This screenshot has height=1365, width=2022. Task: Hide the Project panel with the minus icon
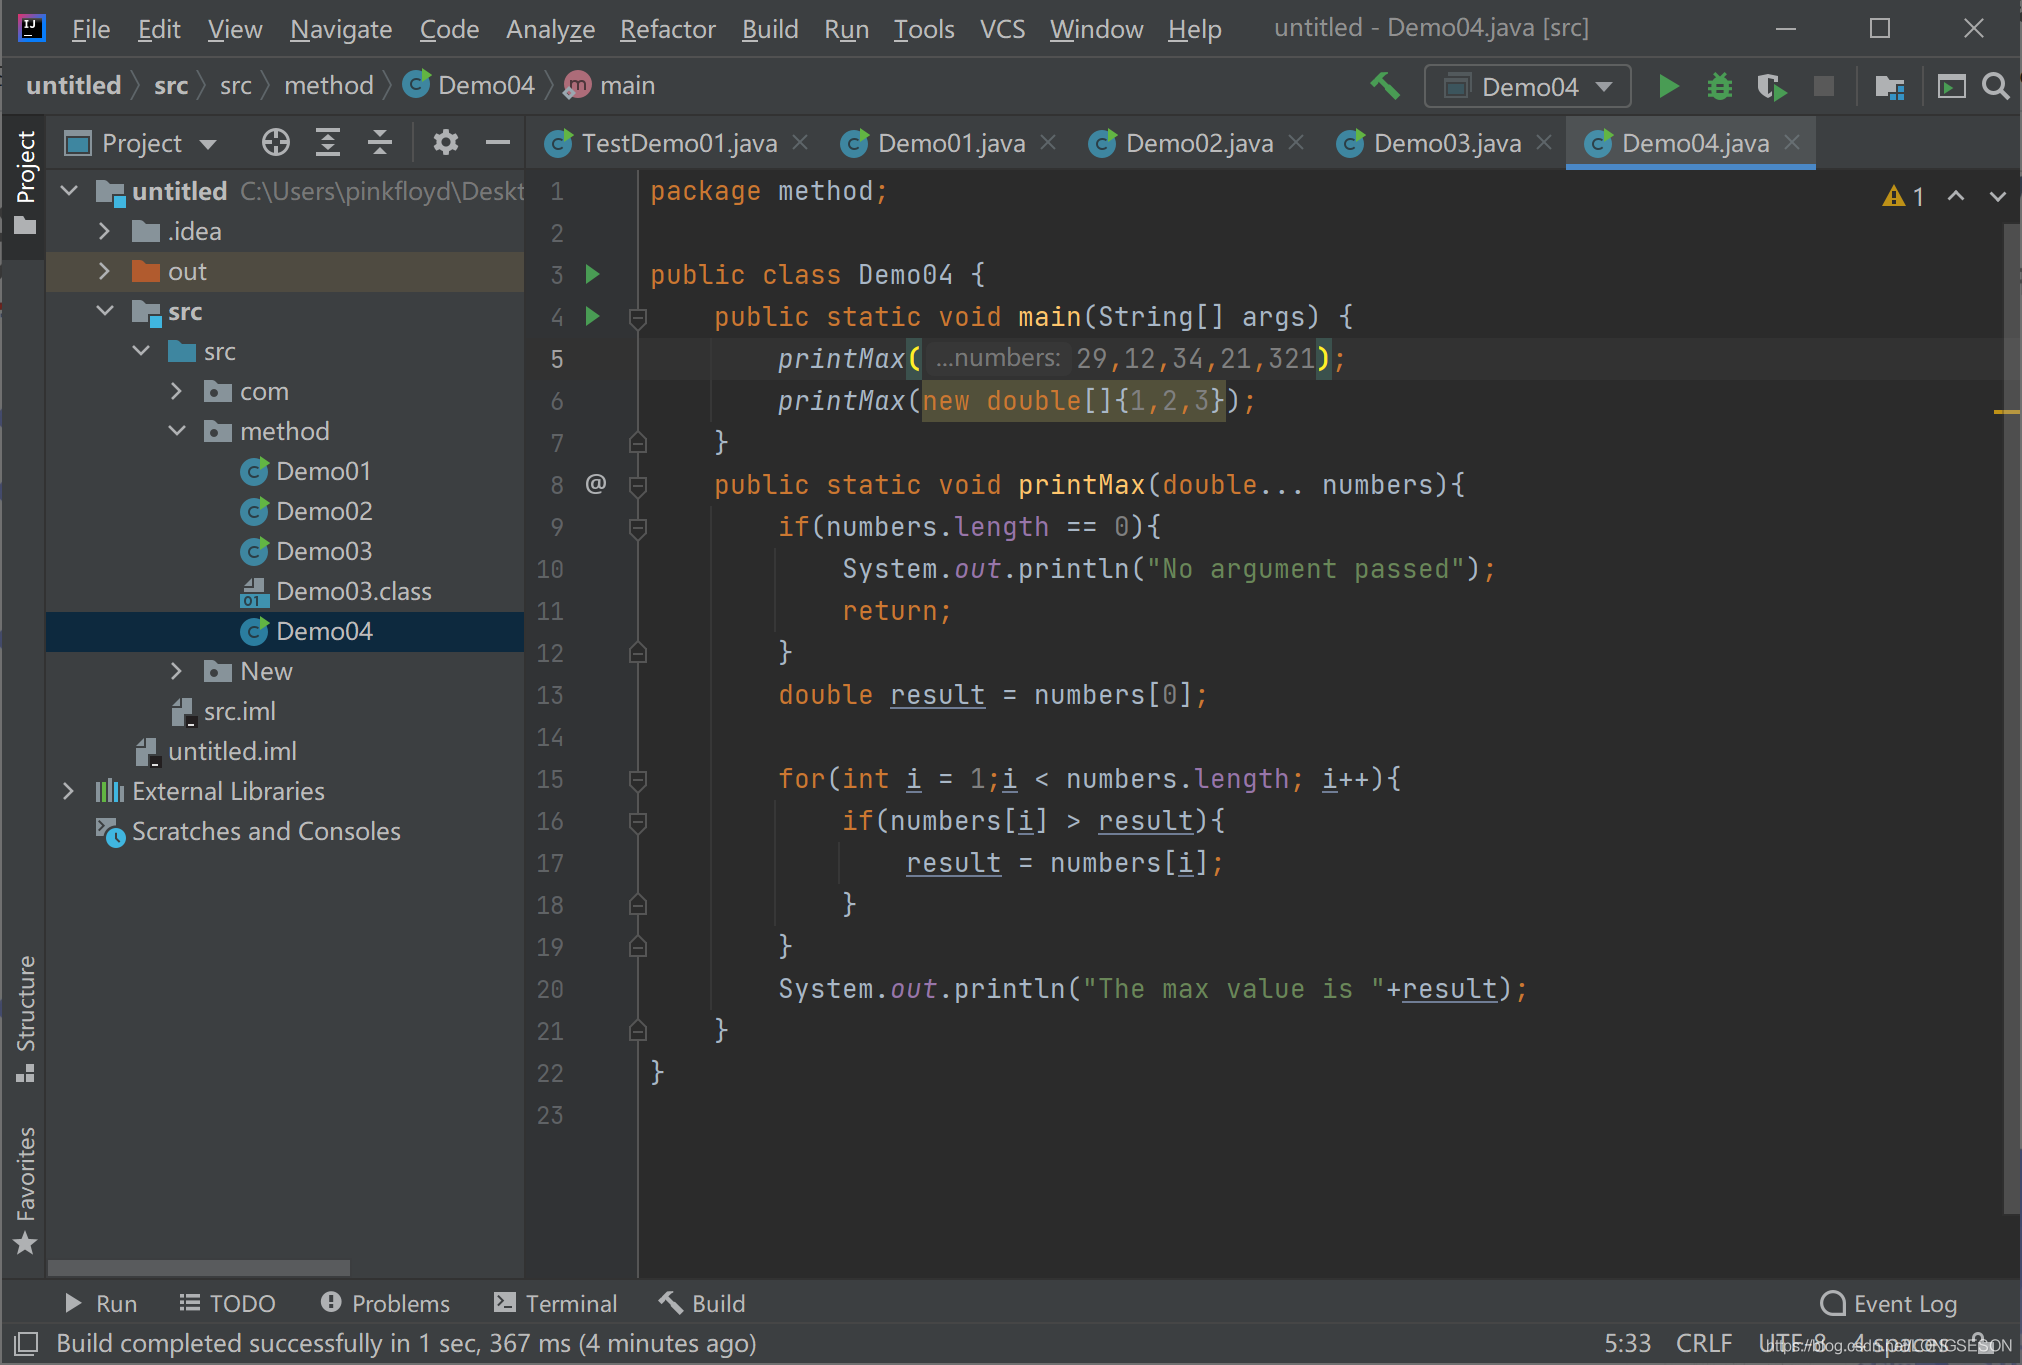[x=498, y=143]
